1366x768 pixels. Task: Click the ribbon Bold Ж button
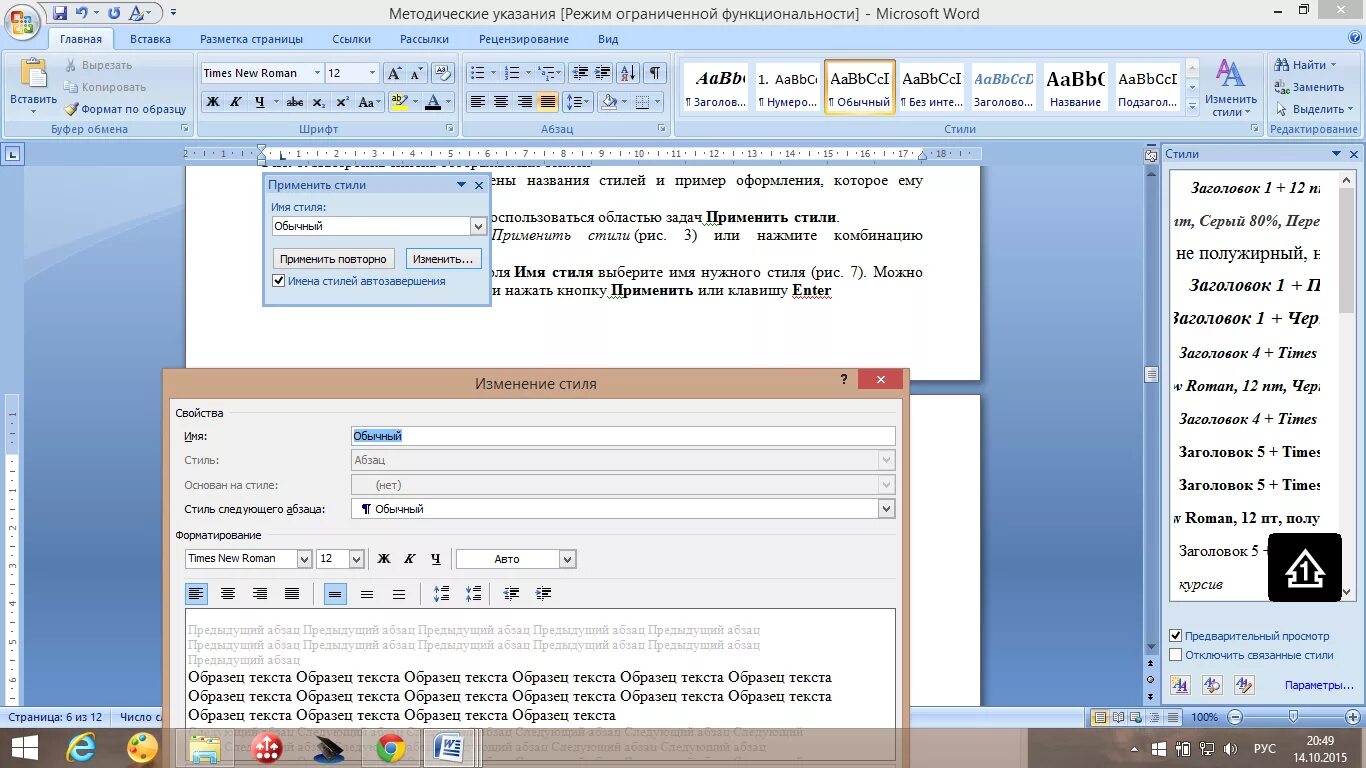click(x=213, y=102)
